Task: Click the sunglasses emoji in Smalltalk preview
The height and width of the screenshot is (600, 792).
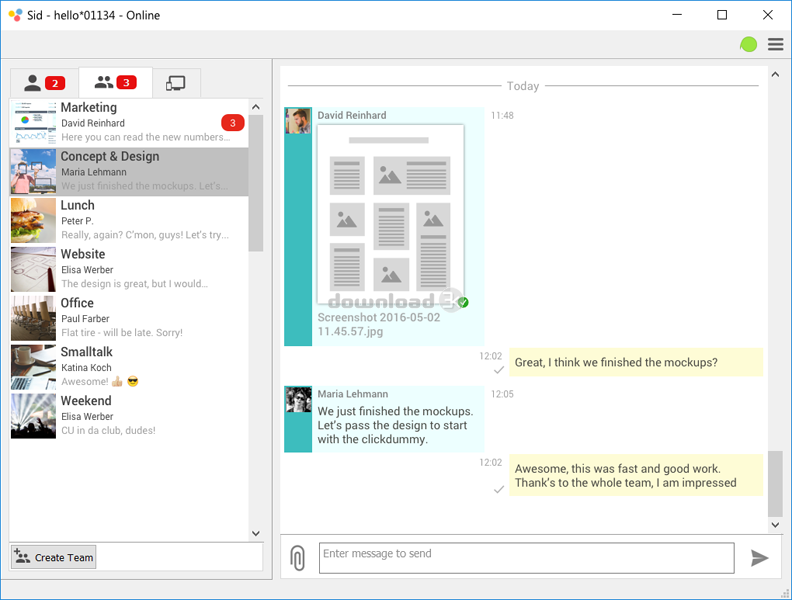Action: (133, 381)
